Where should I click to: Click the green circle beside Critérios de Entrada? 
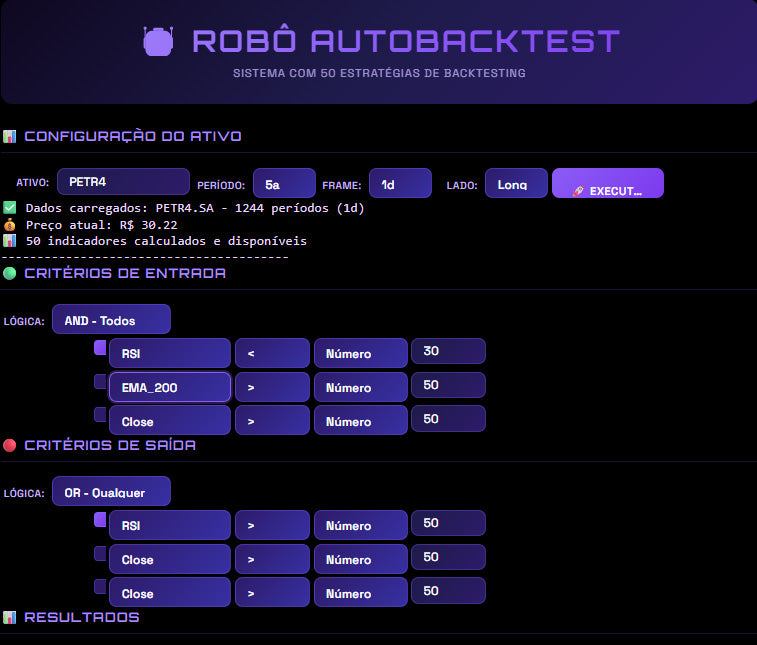[10, 273]
